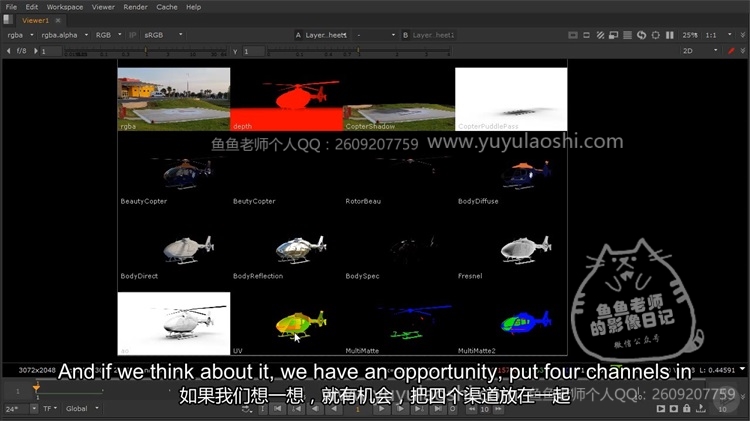Open the TF playback mode dropdown
Viewport: 750px width, 421px height.
(50, 409)
